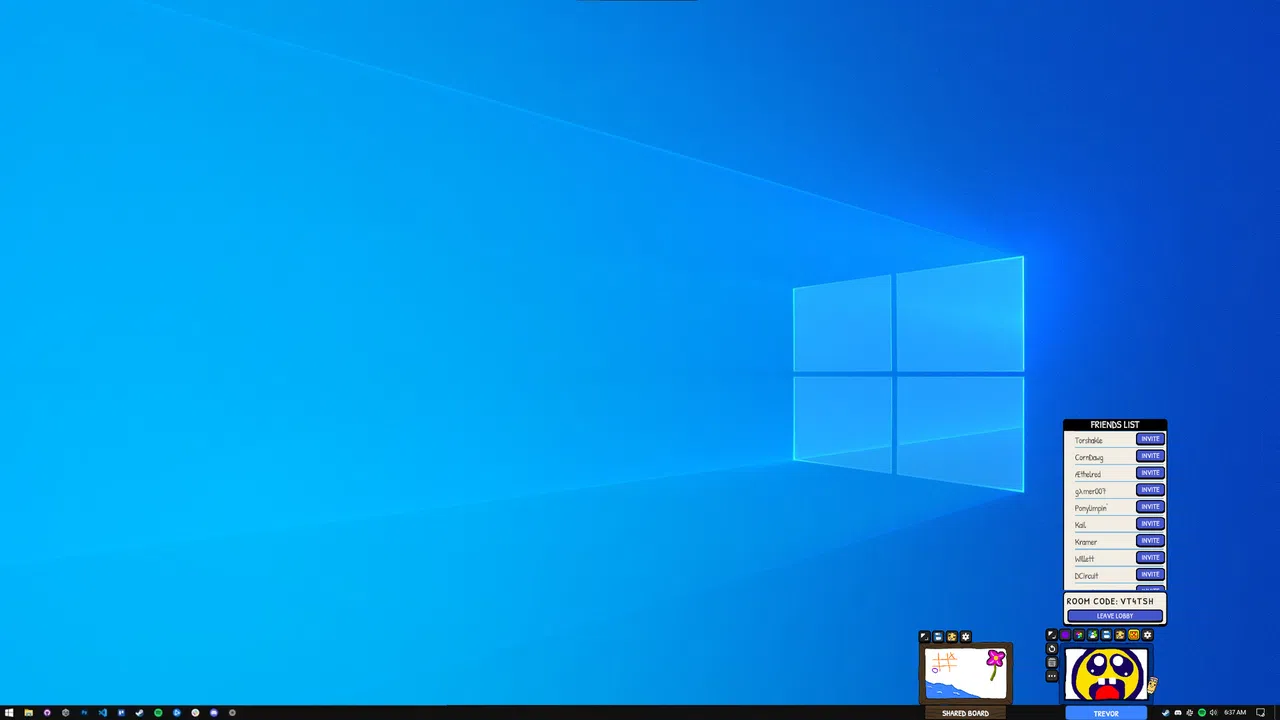Open the shared board's resize icon
Image resolution: width=1280 pixels, height=720 pixels.
[x=924, y=637]
